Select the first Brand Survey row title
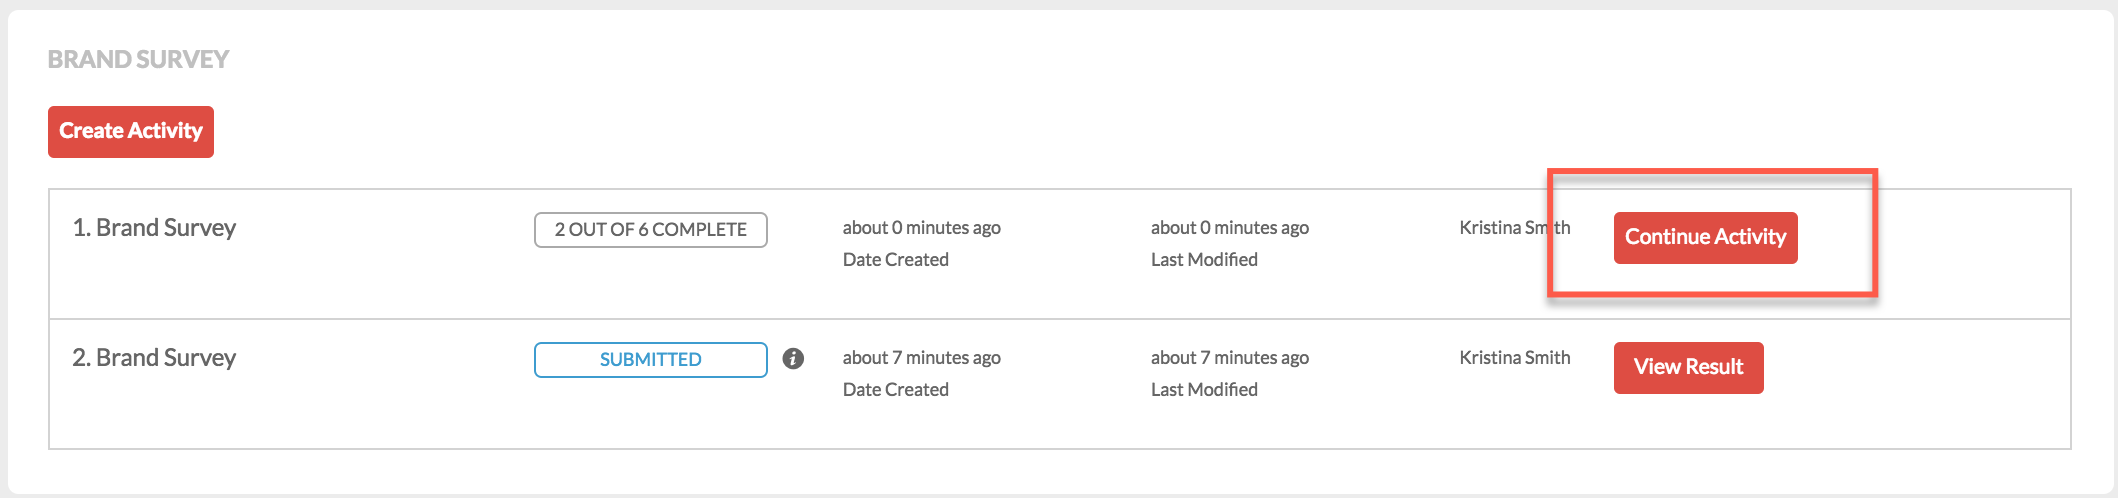The width and height of the screenshot is (2118, 498). [154, 228]
